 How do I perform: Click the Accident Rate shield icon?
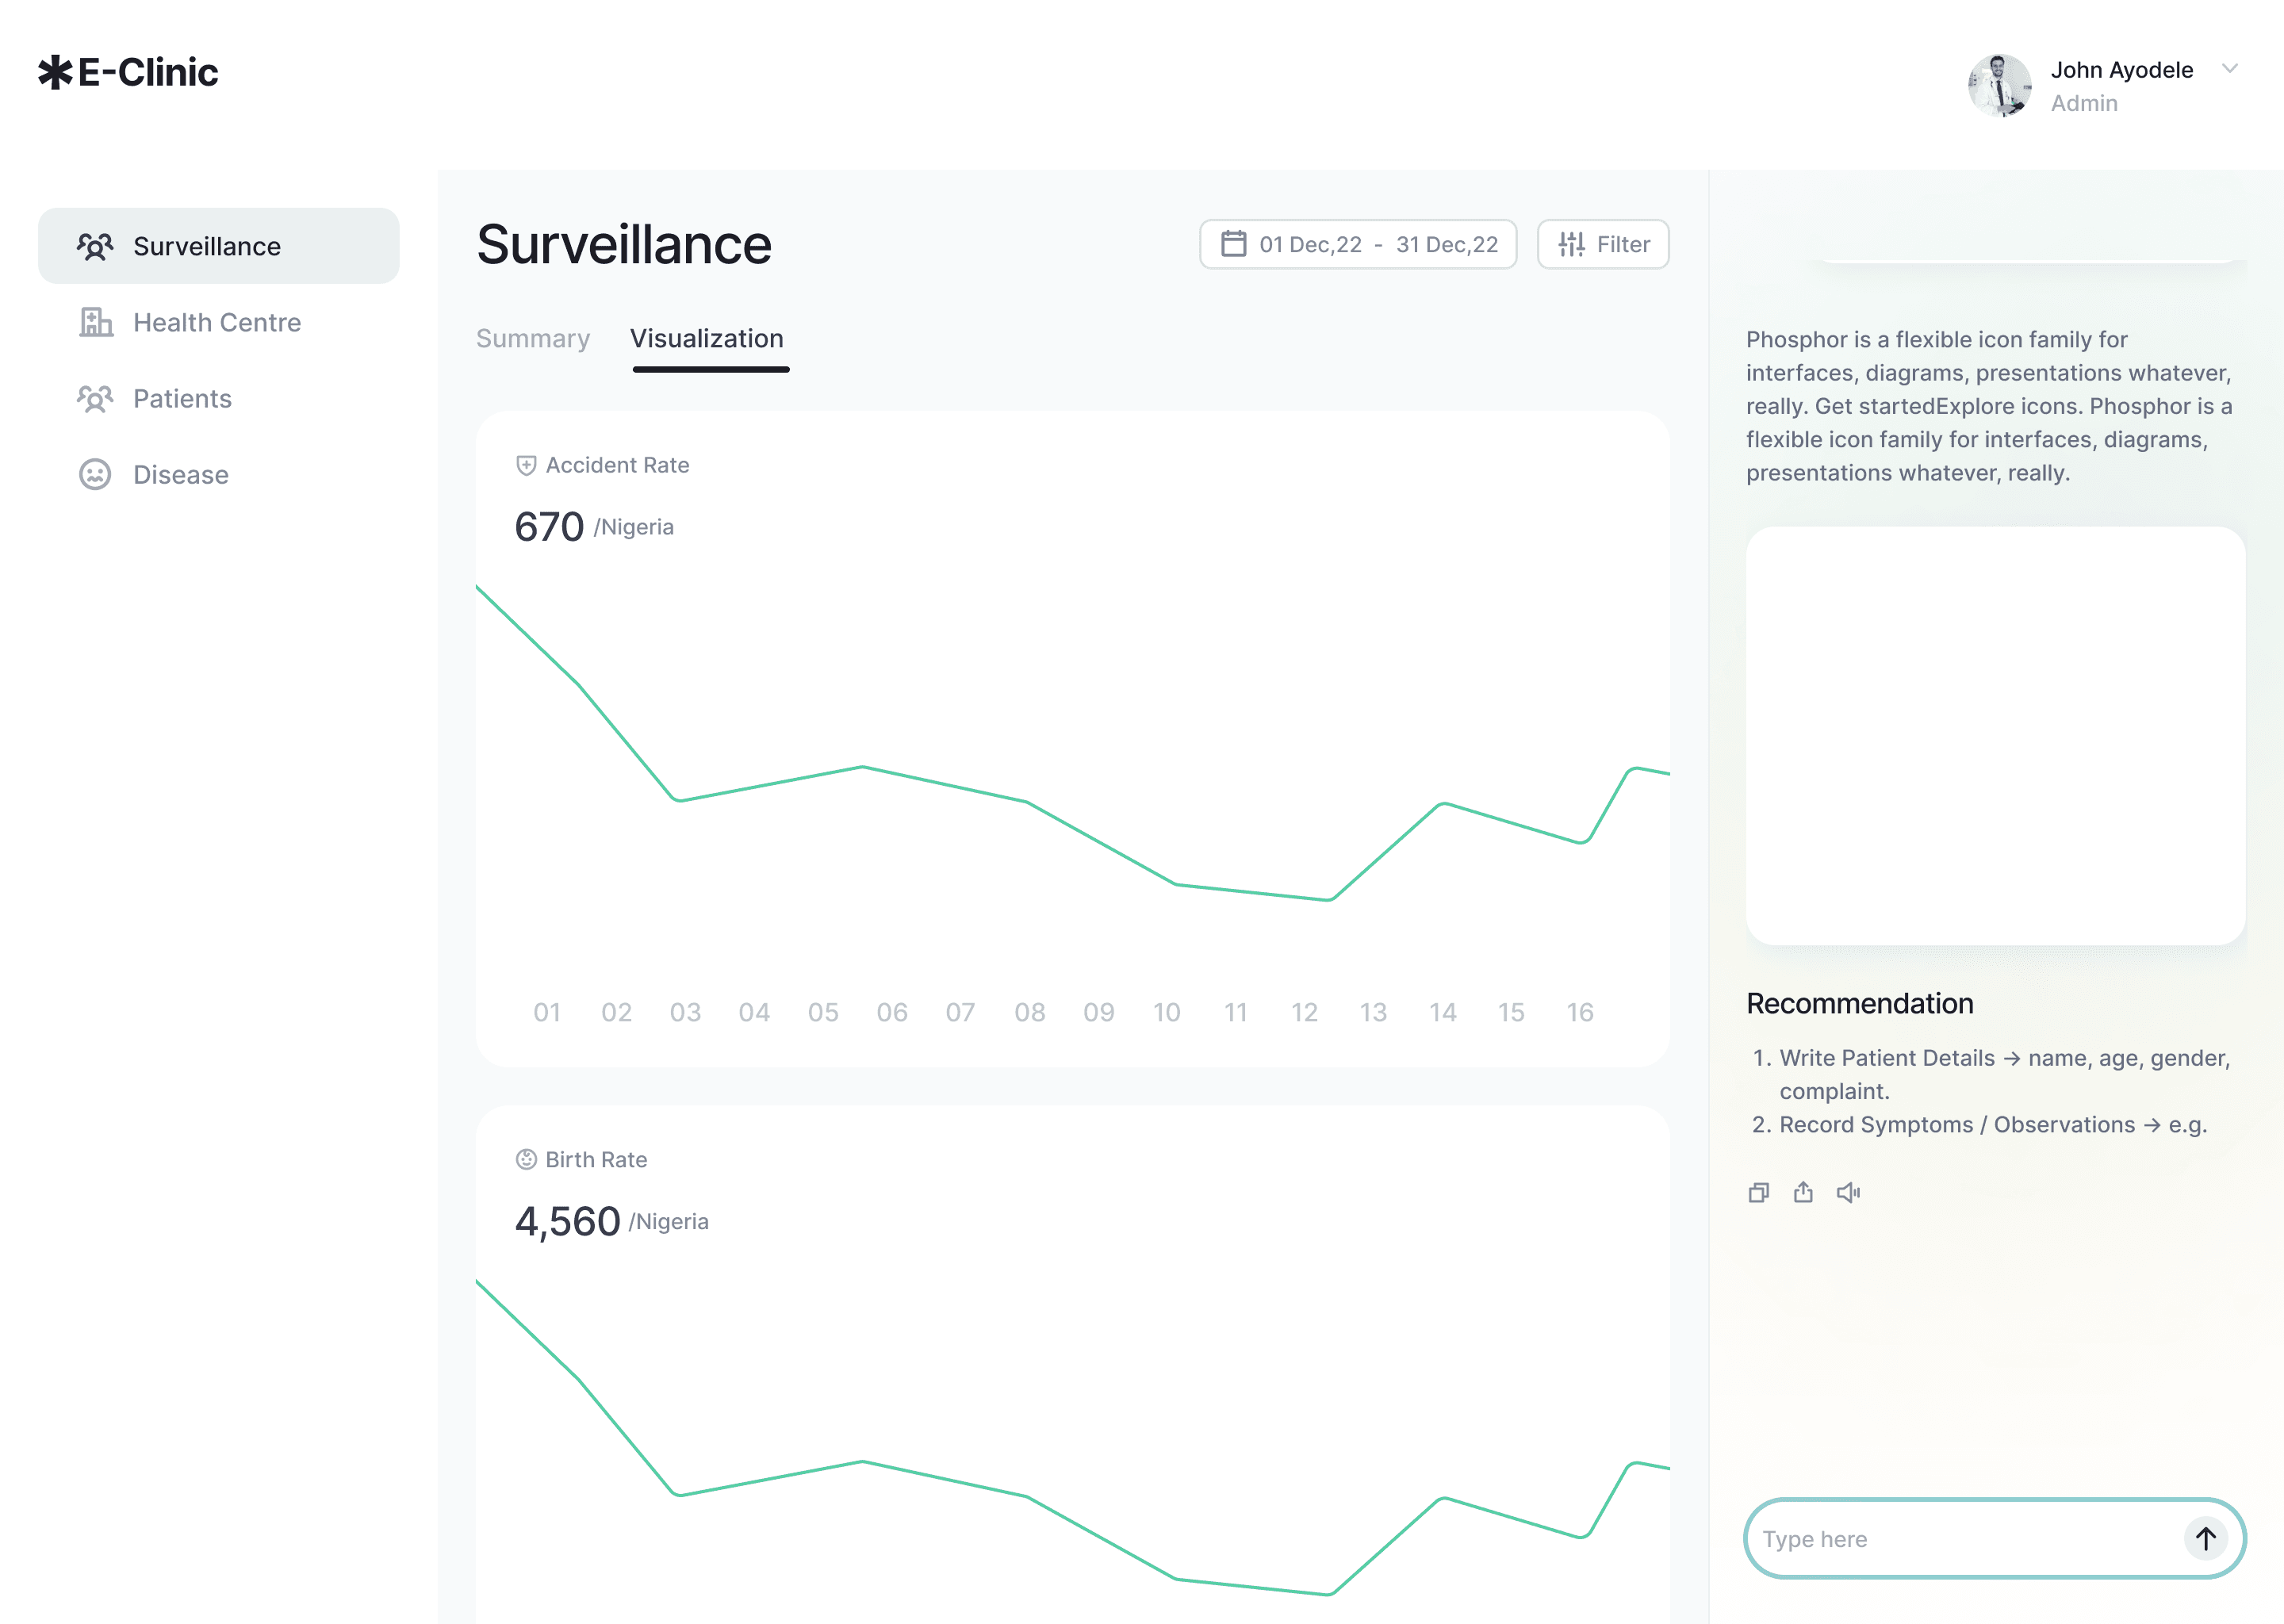click(526, 465)
